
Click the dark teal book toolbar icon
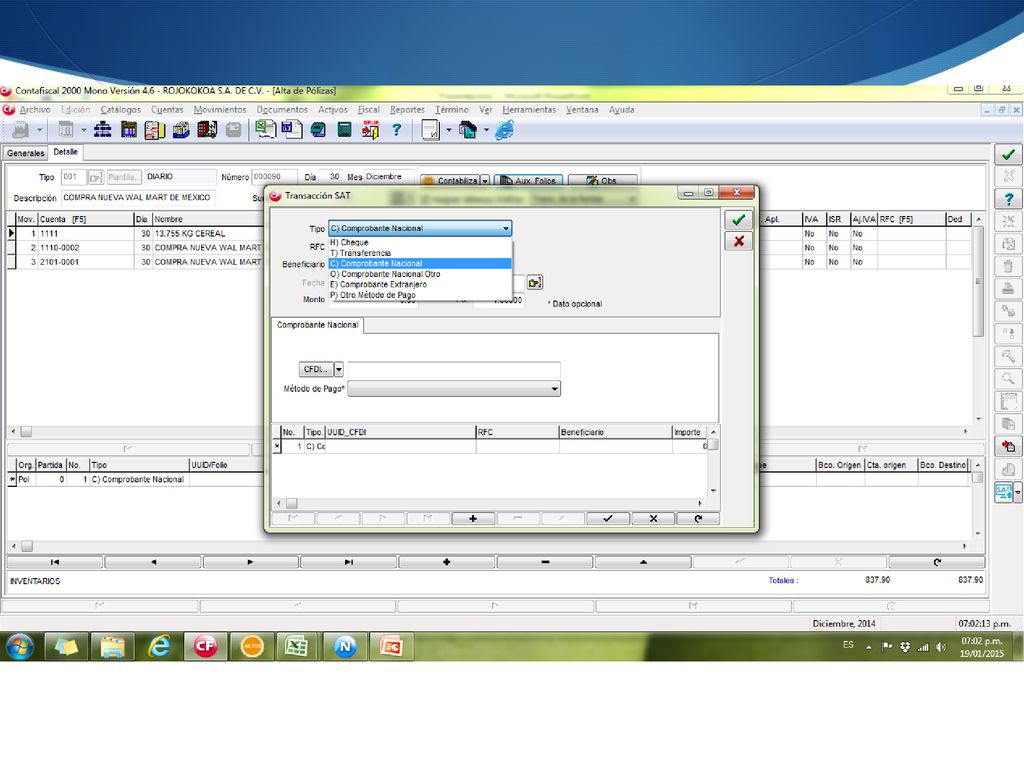pyautogui.click(x=318, y=130)
